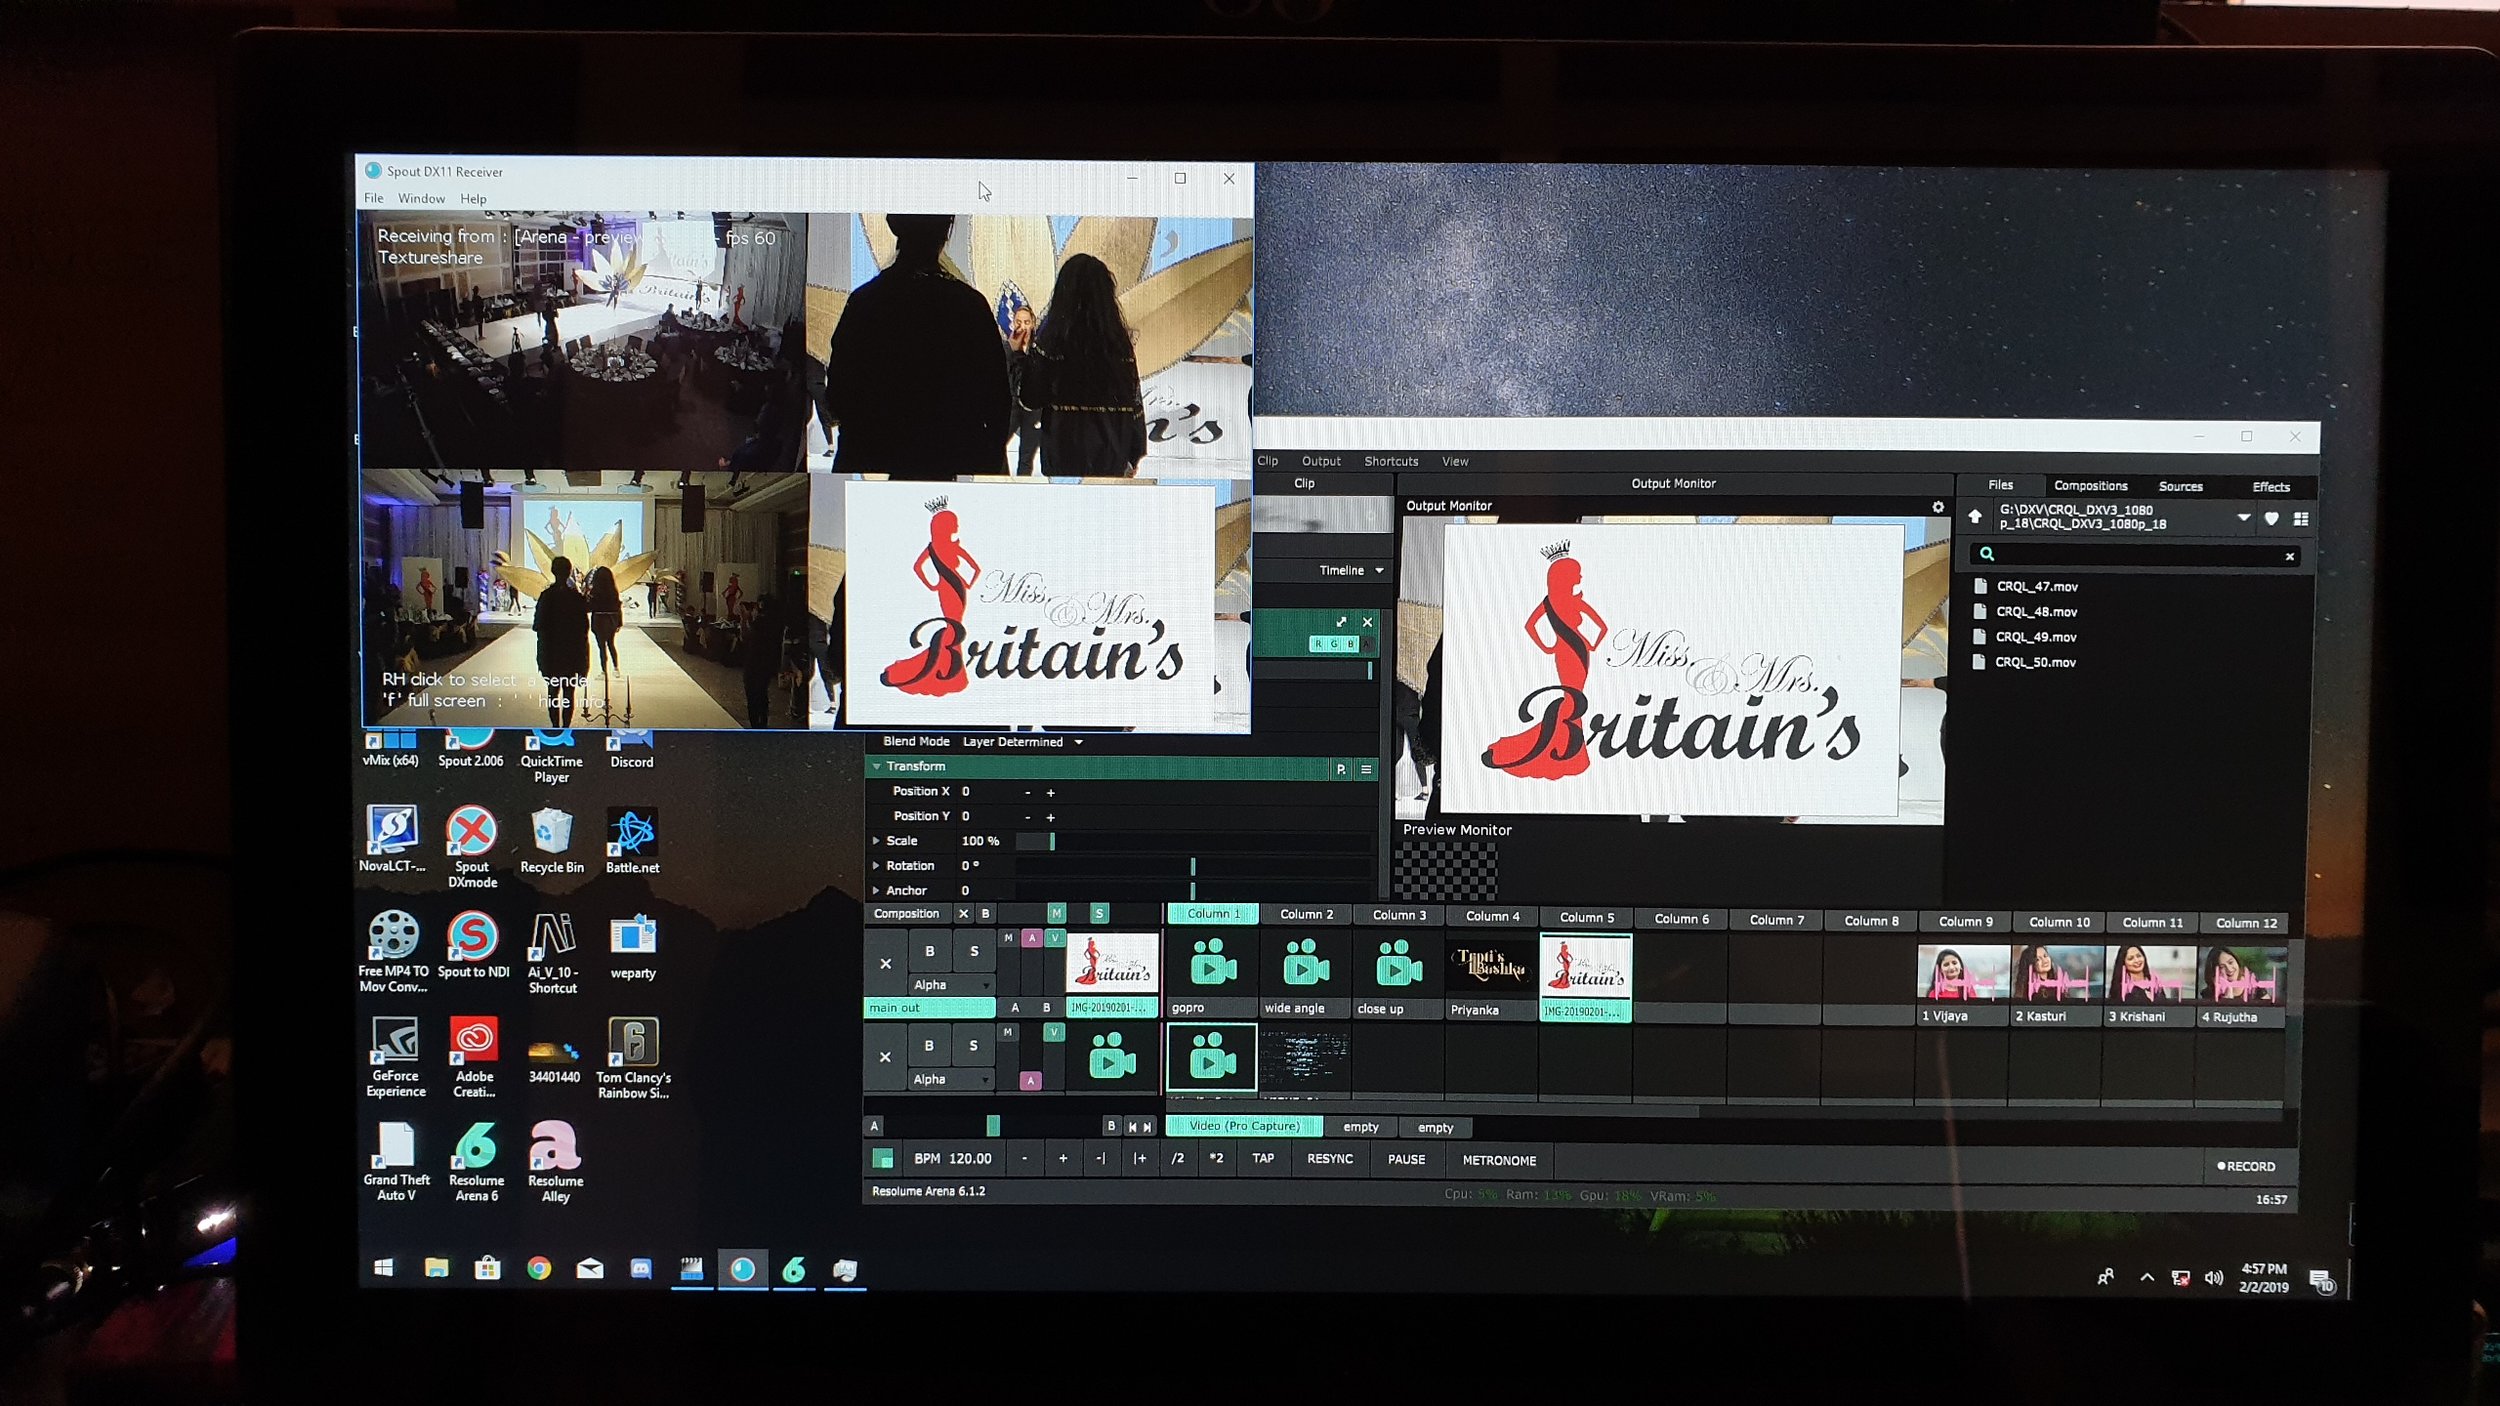The image size is (2500, 1406).
Task: Toggle the pink A button on main out layer
Action: pyautogui.click(x=1032, y=938)
